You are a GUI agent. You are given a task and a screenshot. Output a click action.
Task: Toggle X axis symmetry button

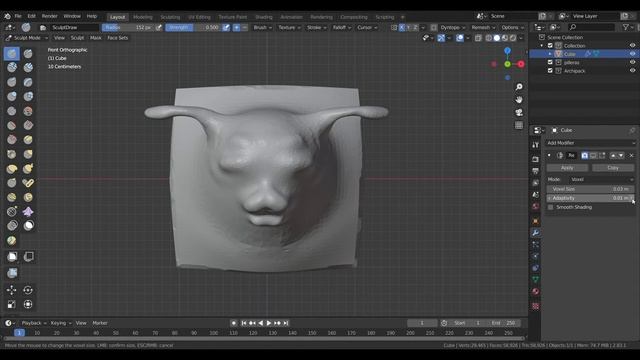click(402, 27)
